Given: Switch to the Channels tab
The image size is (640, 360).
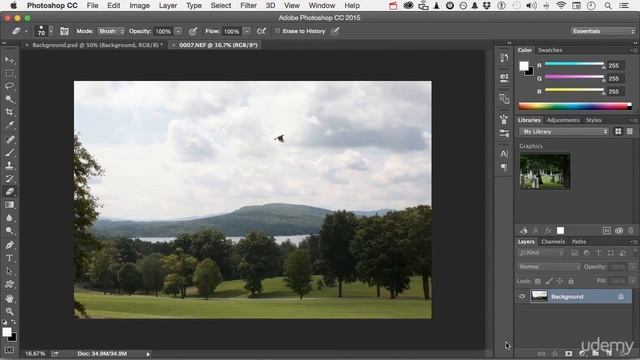Looking at the screenshot, I should tap(553, 242).
